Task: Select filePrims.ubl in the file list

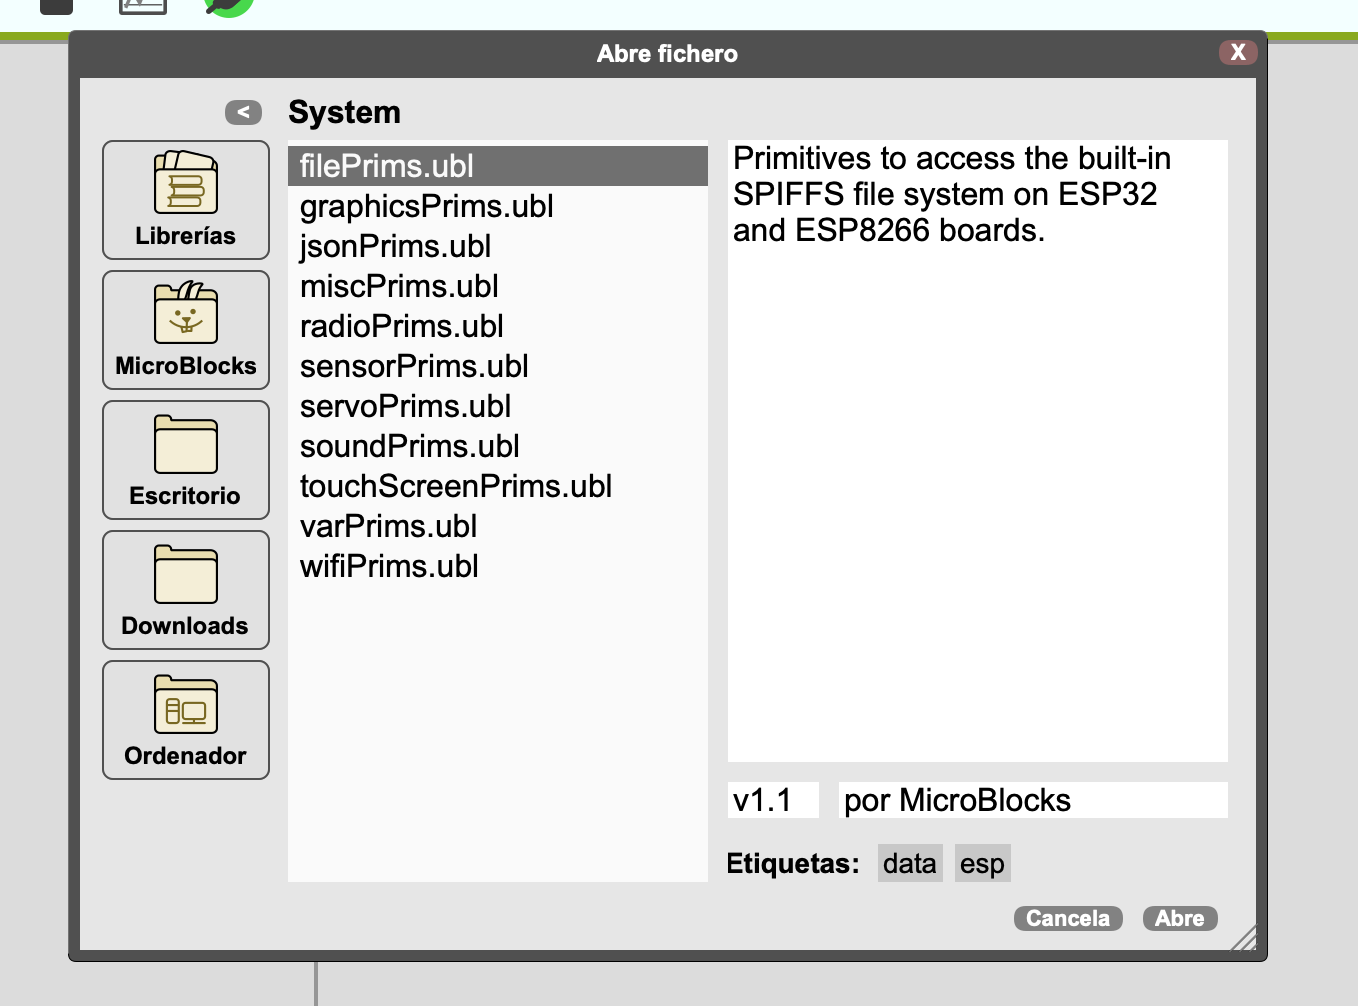Action: pyautogui.click(x=387, y=166)
